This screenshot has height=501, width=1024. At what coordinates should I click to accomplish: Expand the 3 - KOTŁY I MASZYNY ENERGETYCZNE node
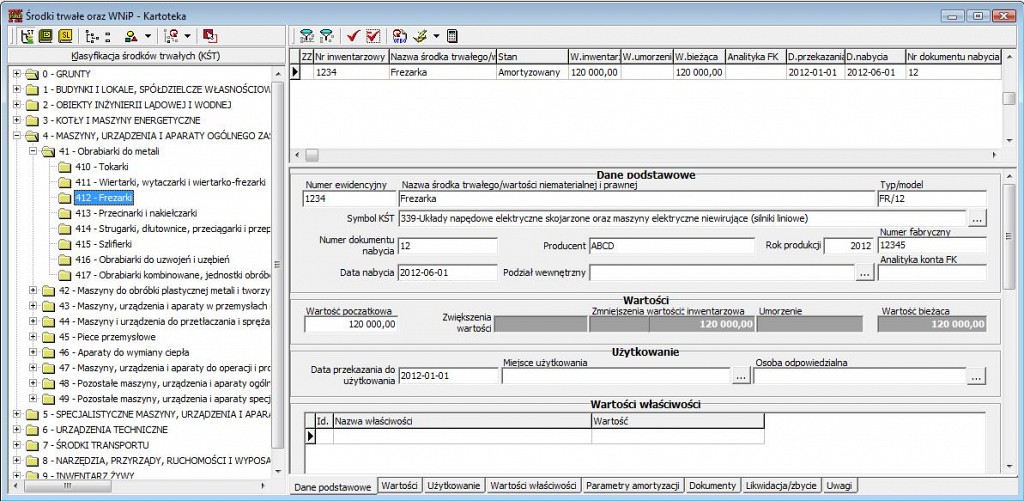click(x=16, y=120)
